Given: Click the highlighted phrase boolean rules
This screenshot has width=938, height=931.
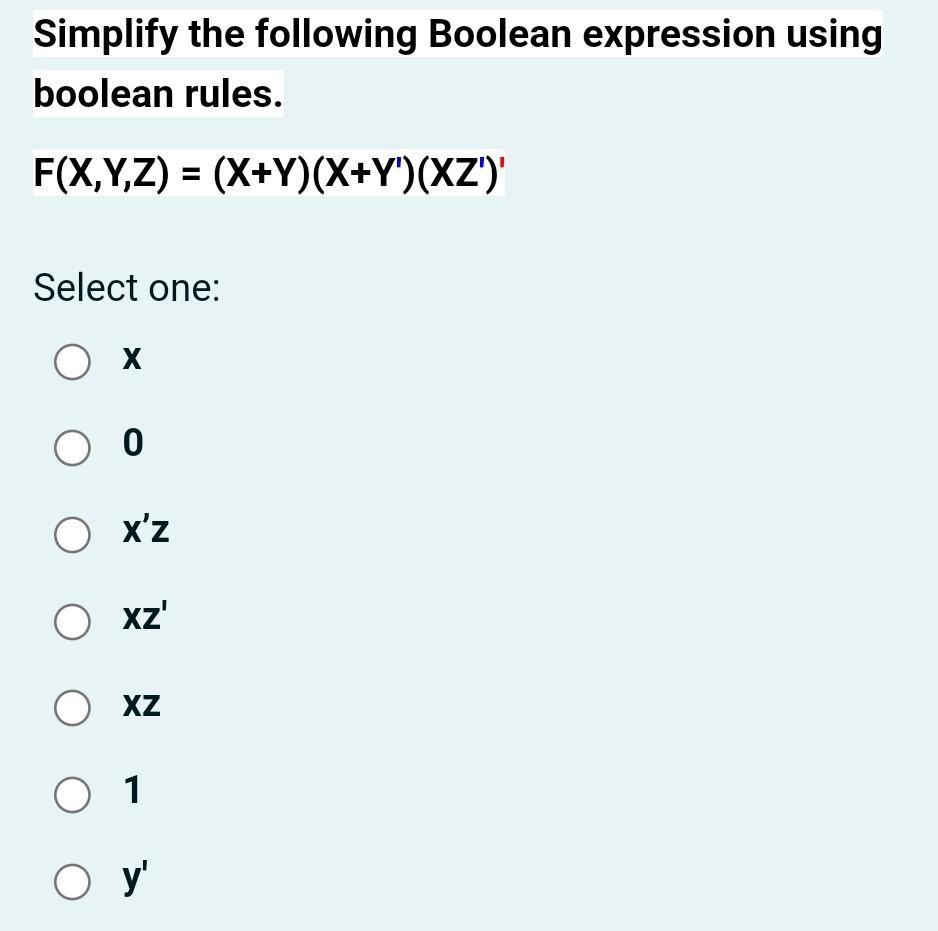Looking at the screenshot, I should 157,94.
